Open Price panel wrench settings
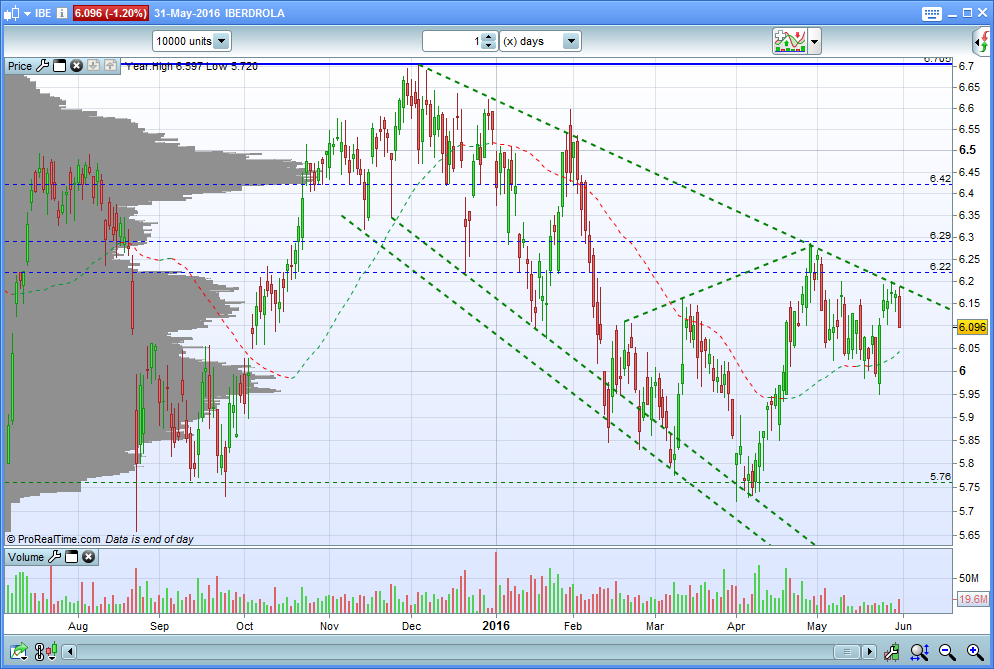 tap(42, 65)
